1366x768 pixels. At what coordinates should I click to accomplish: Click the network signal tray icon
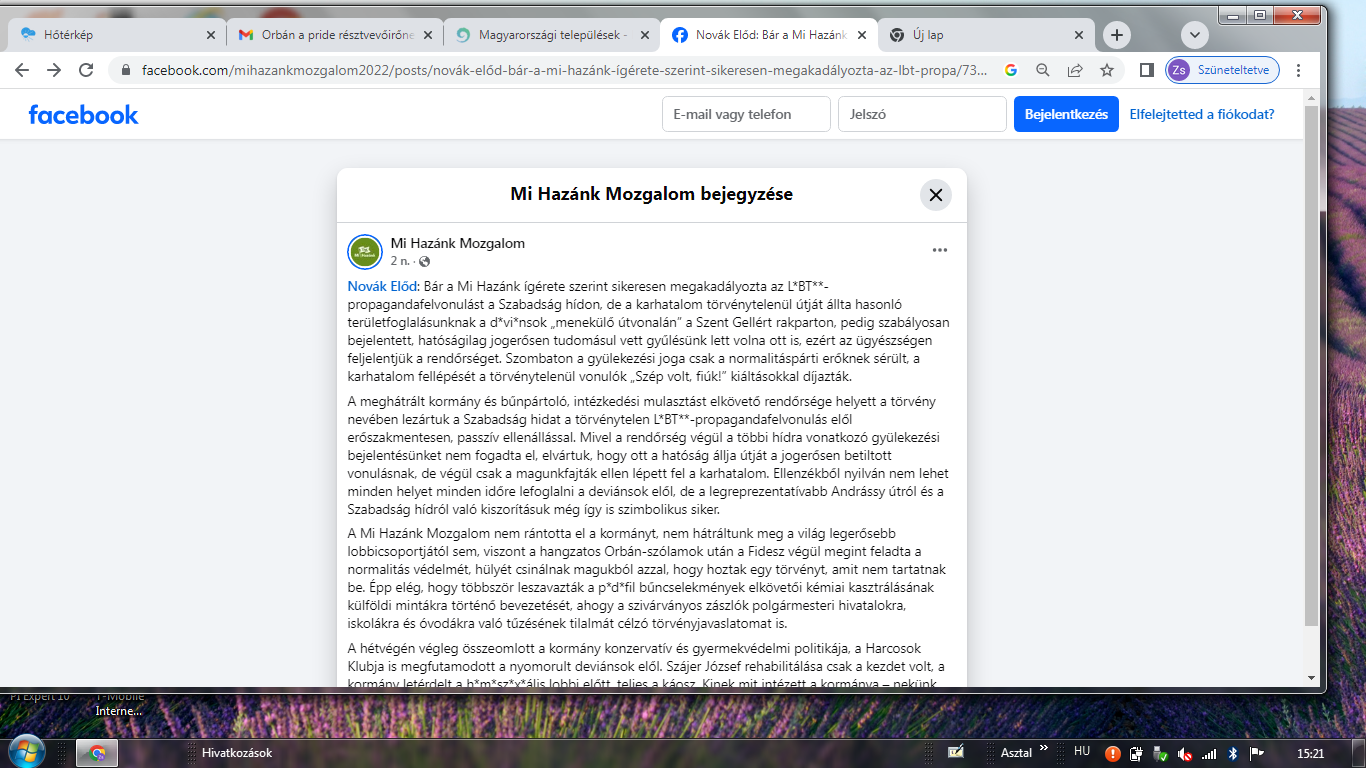[x=1209, y=754]
